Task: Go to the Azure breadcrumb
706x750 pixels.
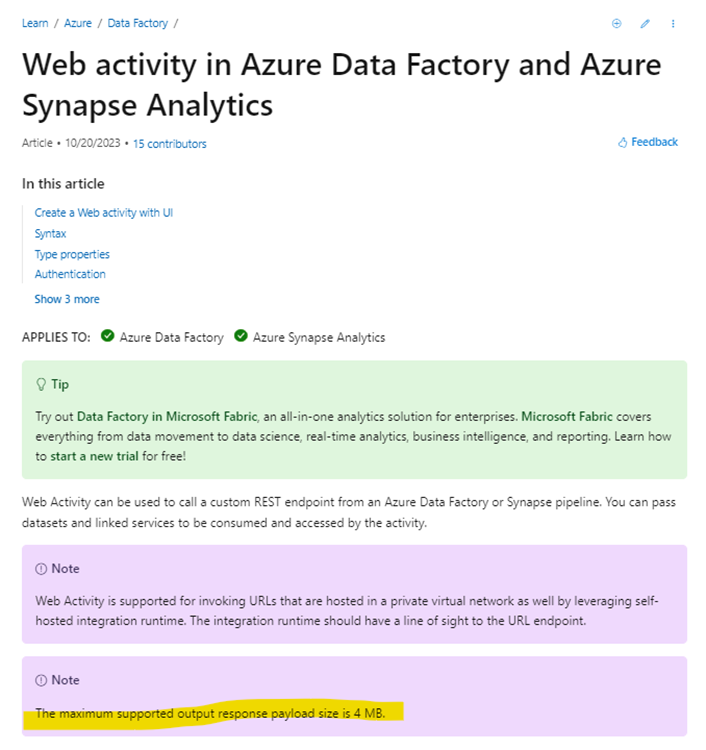Action: tap(78, 23)
